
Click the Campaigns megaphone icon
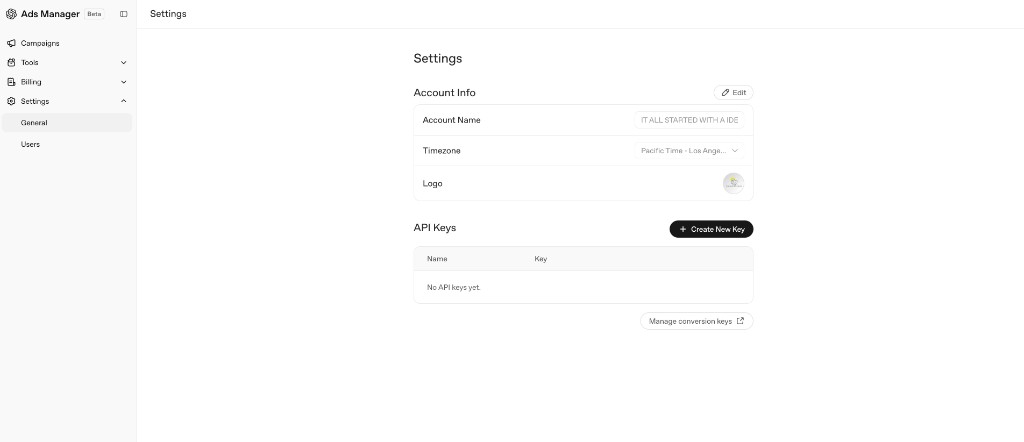tap(11, 43)
